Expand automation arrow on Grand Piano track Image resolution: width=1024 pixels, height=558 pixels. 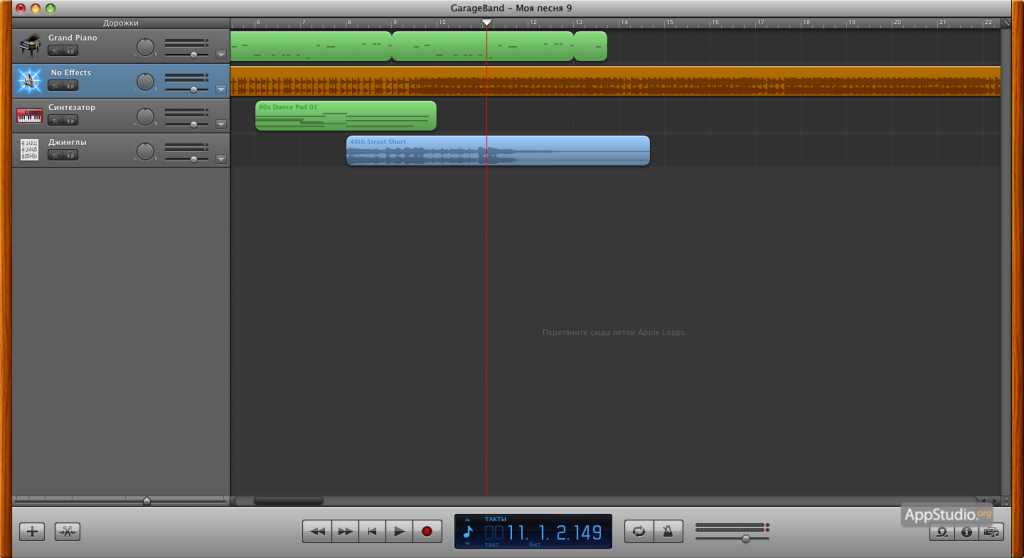221,54
